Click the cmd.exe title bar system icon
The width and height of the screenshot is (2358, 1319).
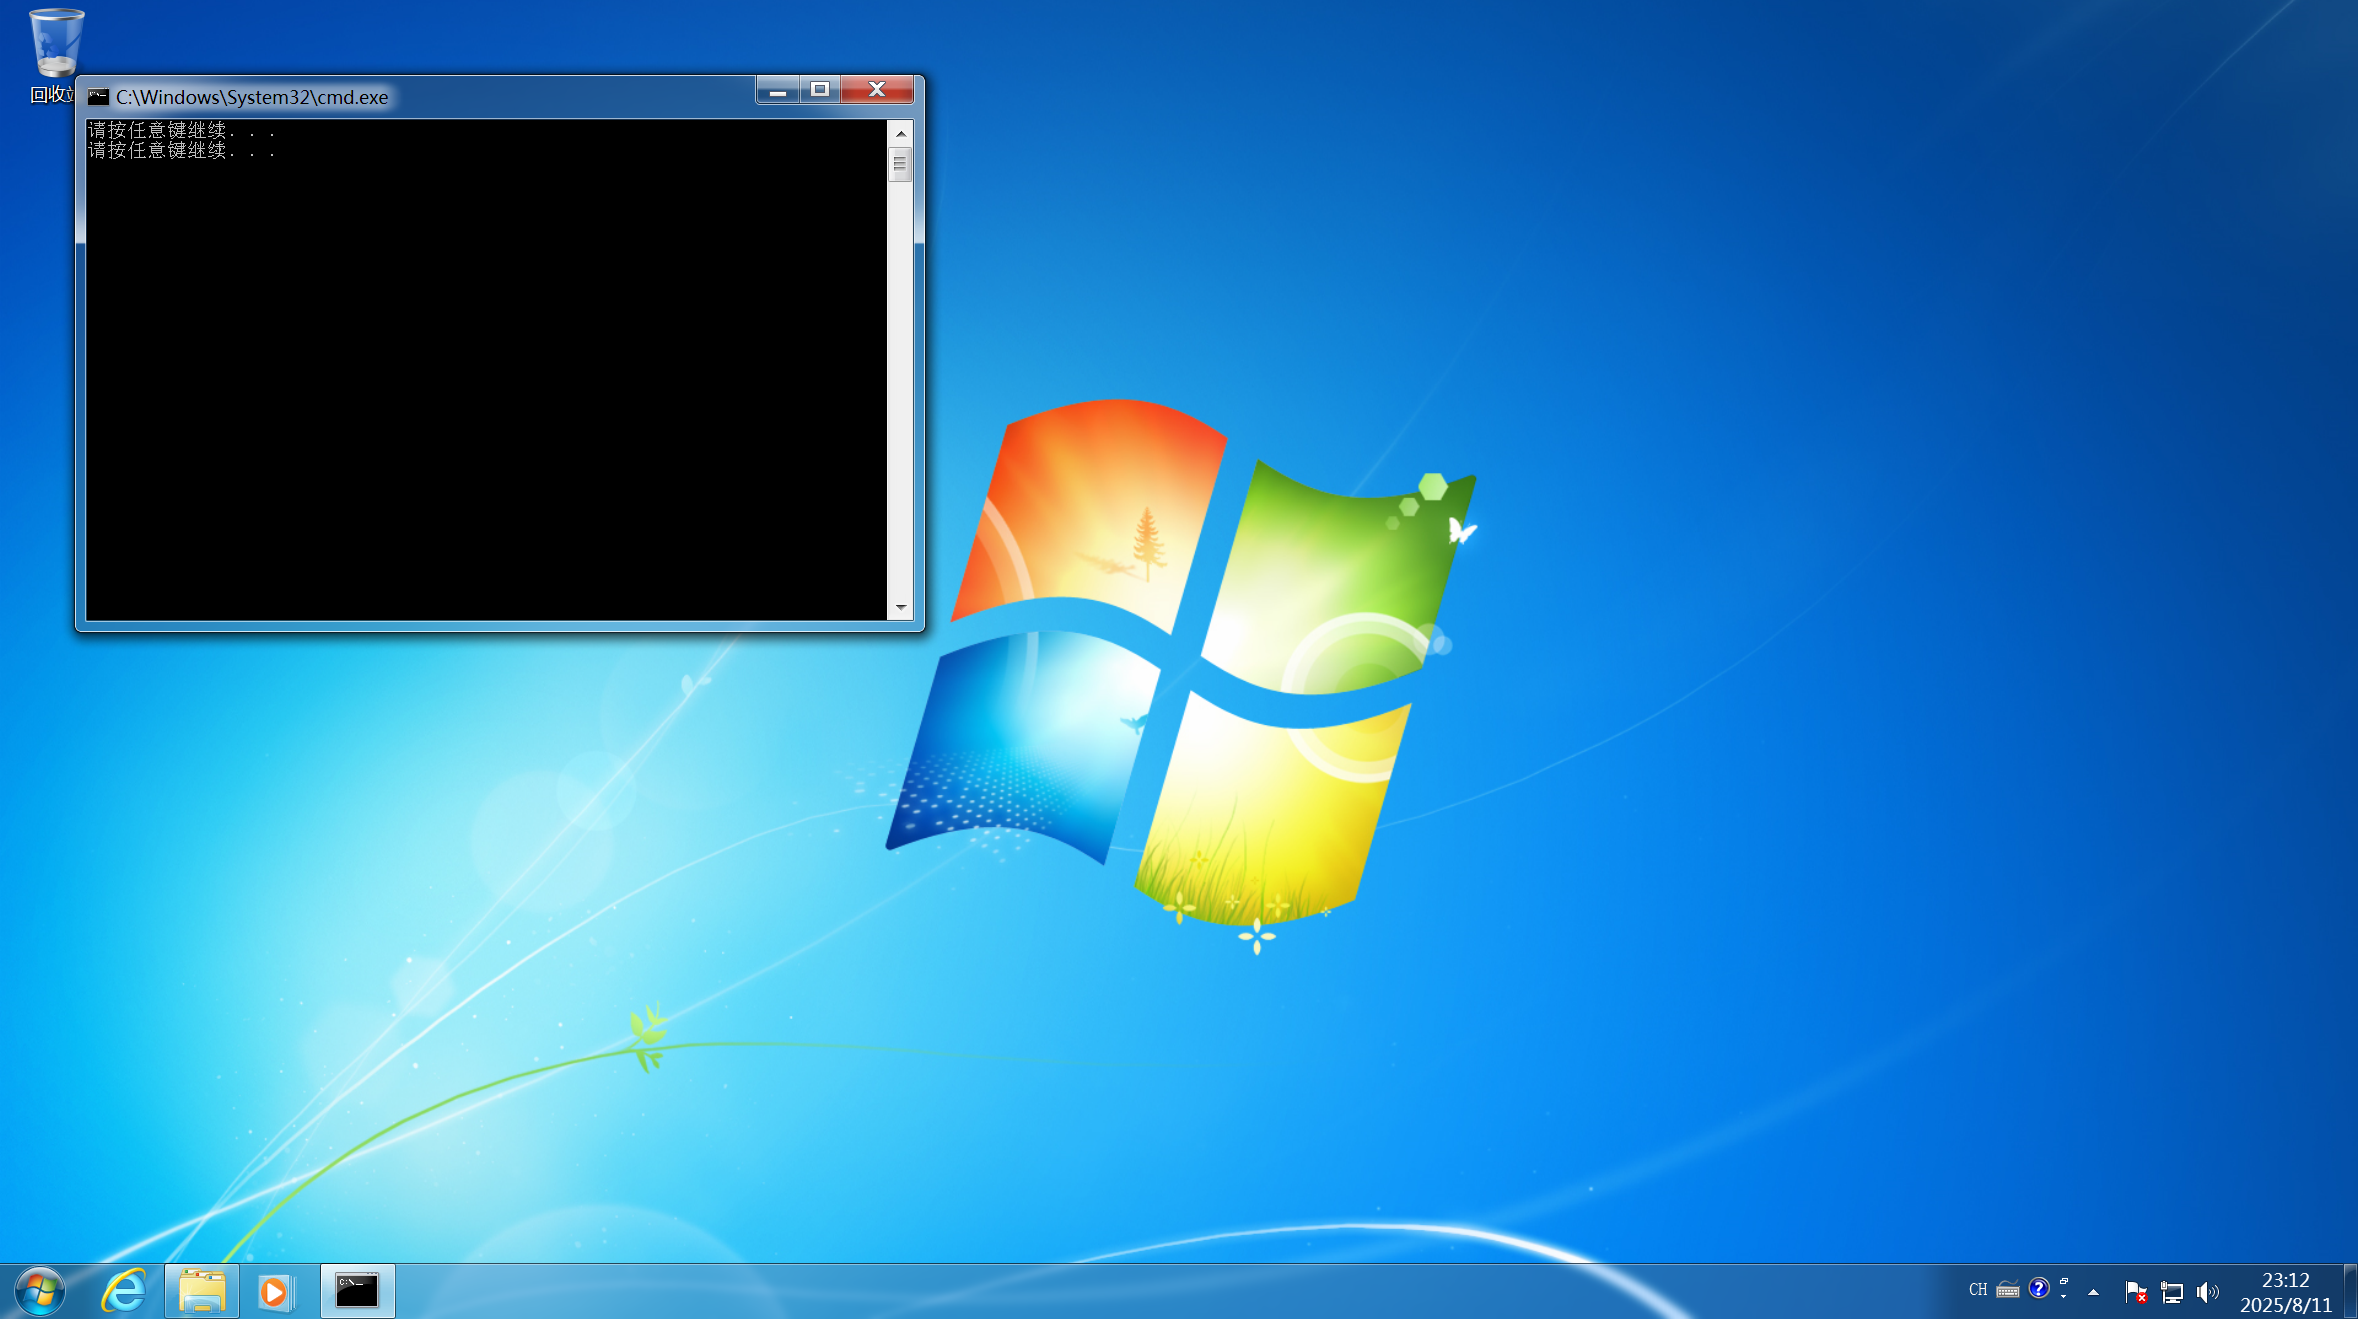point(98,97)
